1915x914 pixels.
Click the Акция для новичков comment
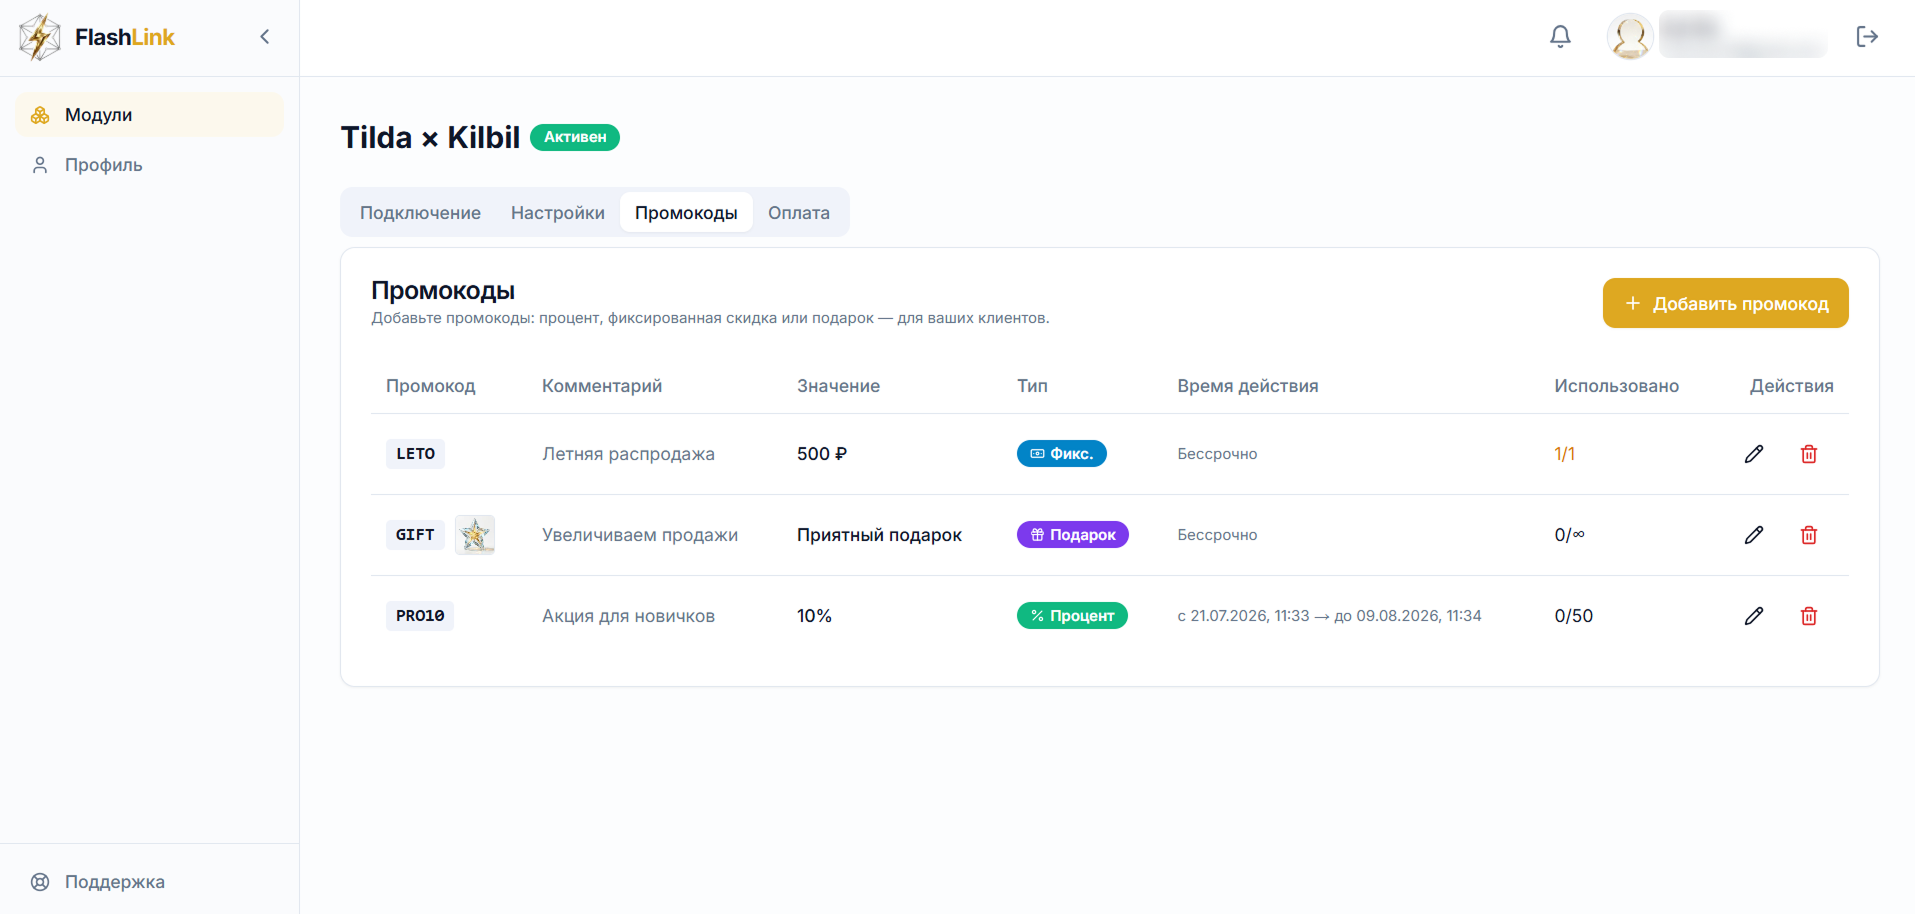(628, 616)
